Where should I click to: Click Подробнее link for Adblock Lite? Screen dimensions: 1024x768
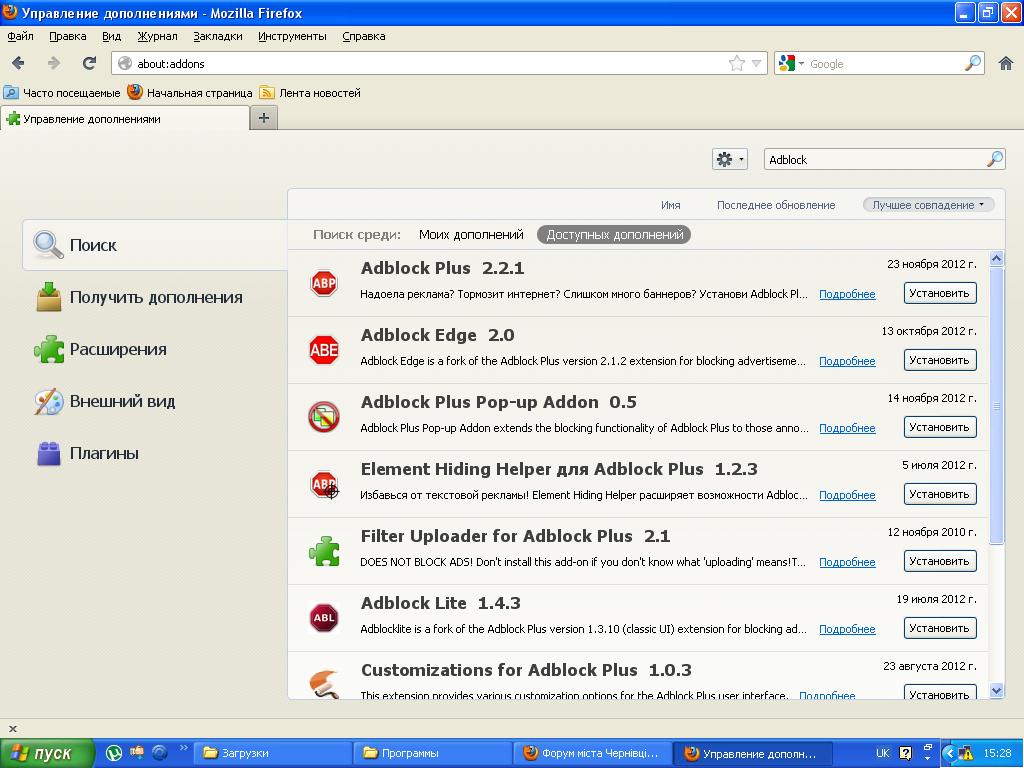(847, 629)
